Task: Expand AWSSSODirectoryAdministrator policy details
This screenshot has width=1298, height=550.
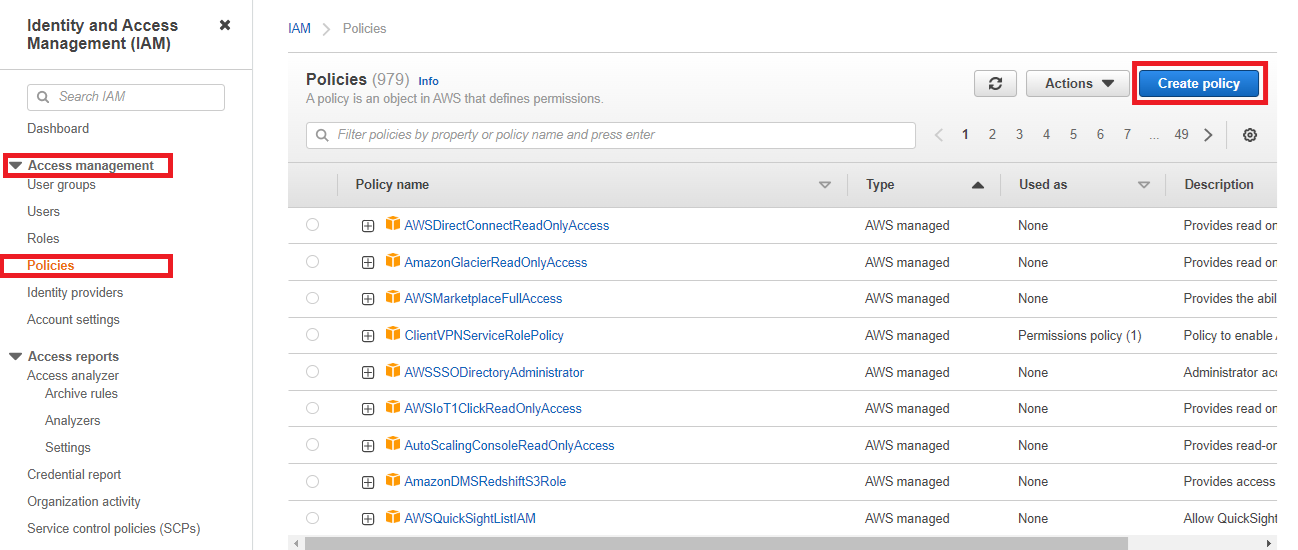Action: point(368,372)
